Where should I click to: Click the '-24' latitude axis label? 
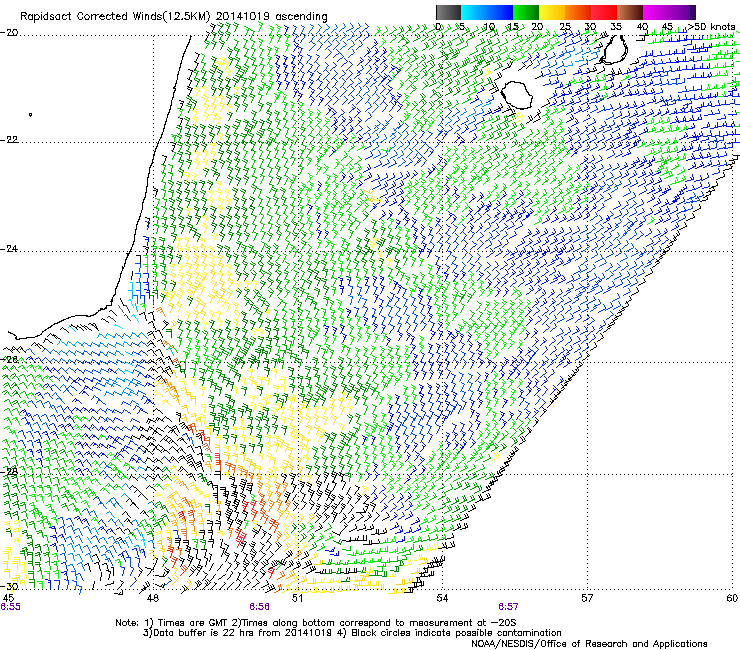pos(9,249)
